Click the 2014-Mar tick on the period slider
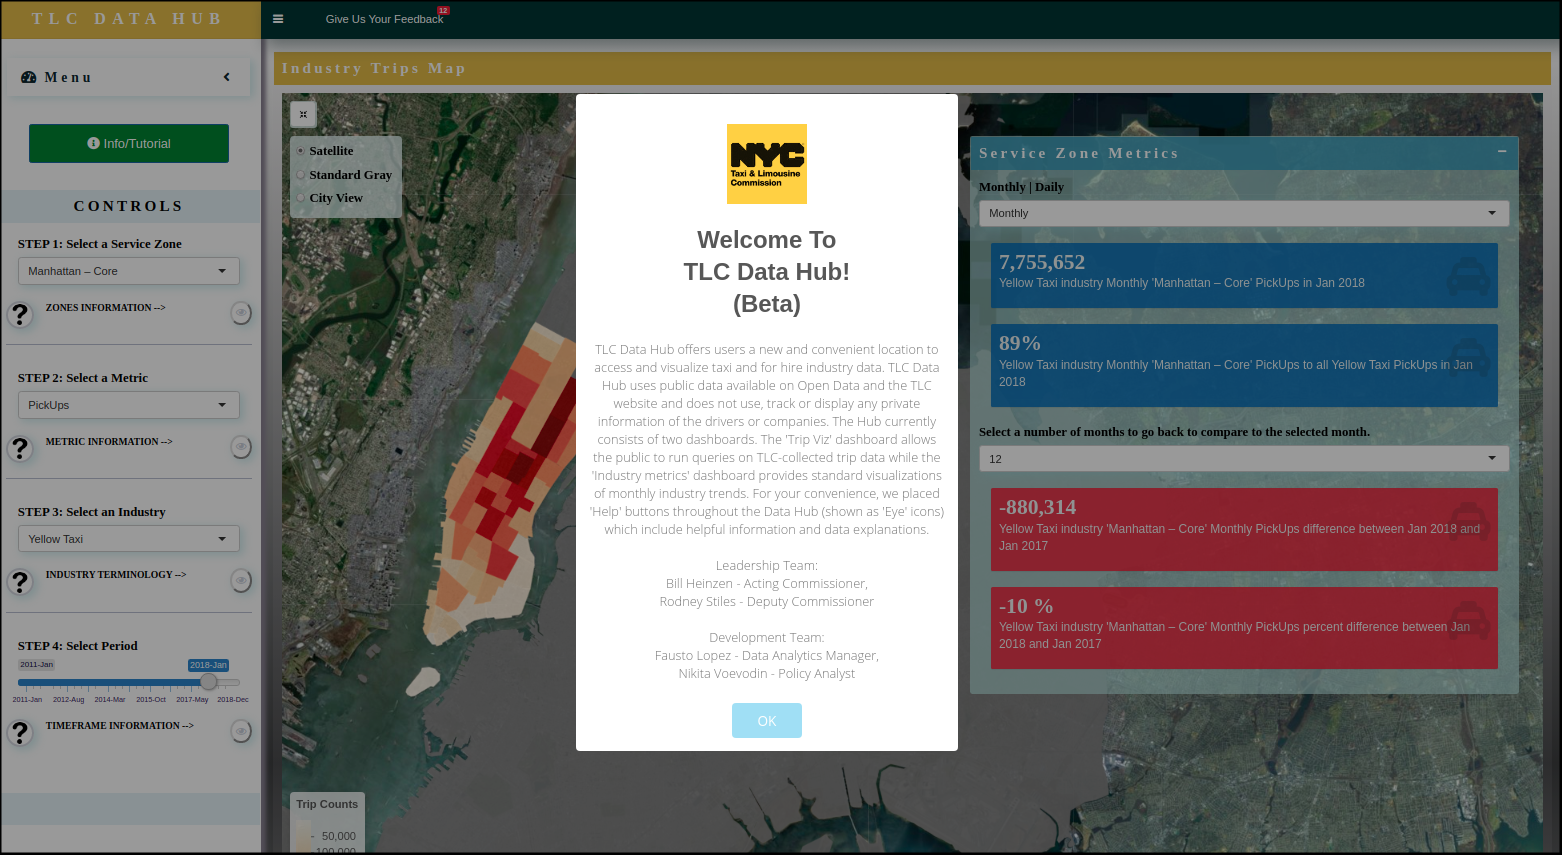Viewport: 1562px width, 855px height. pos(110,700)
